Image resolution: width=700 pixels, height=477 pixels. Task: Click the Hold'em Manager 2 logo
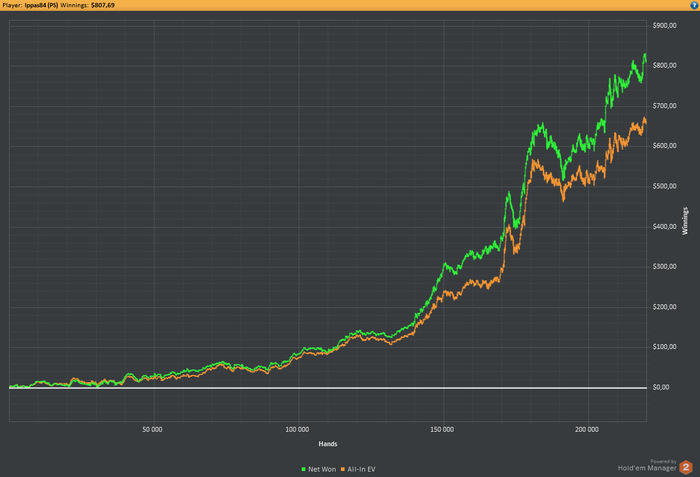[686, 467]
